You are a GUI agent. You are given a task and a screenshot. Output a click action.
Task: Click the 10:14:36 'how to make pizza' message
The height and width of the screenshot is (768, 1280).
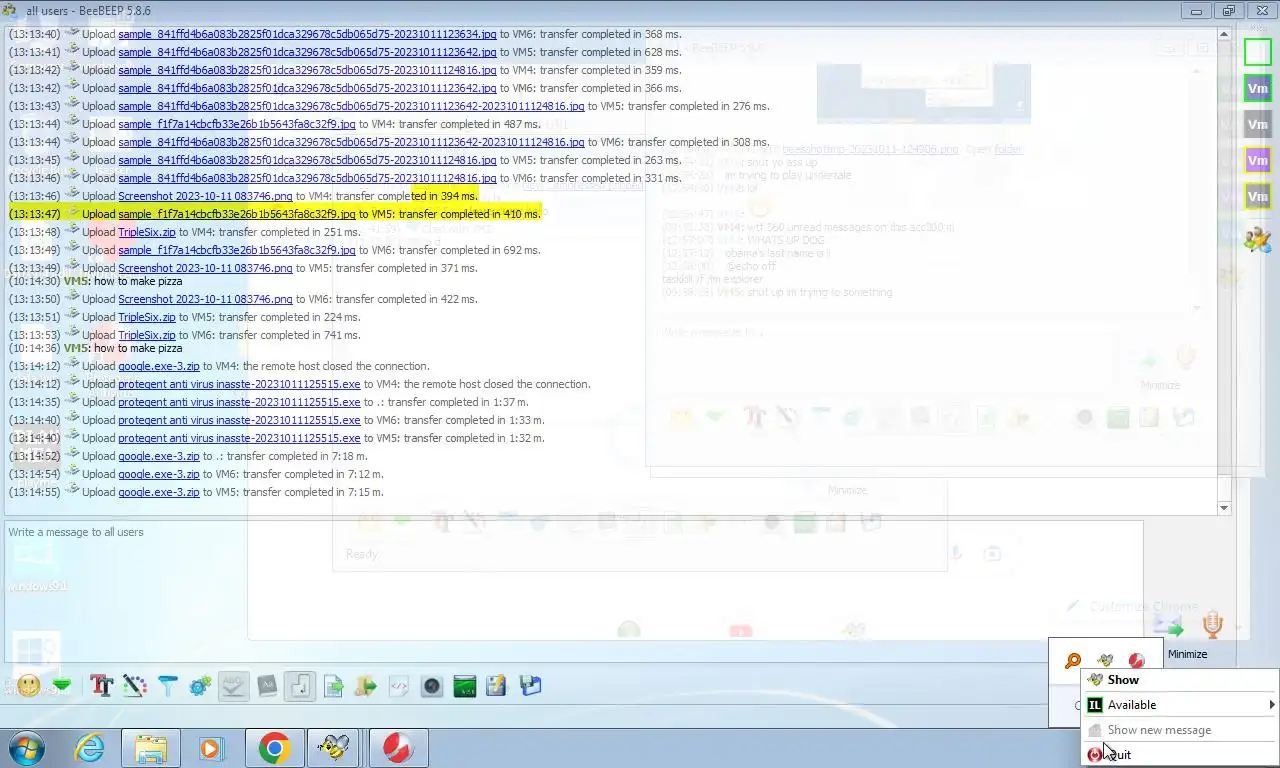coord(138,348)
